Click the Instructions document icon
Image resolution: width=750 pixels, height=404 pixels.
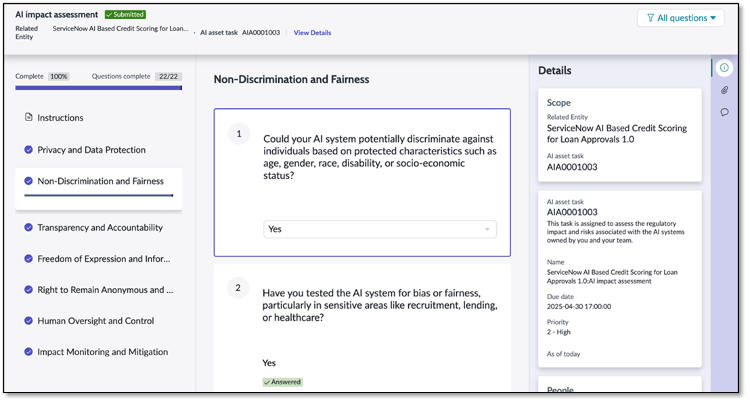[28, 118]
